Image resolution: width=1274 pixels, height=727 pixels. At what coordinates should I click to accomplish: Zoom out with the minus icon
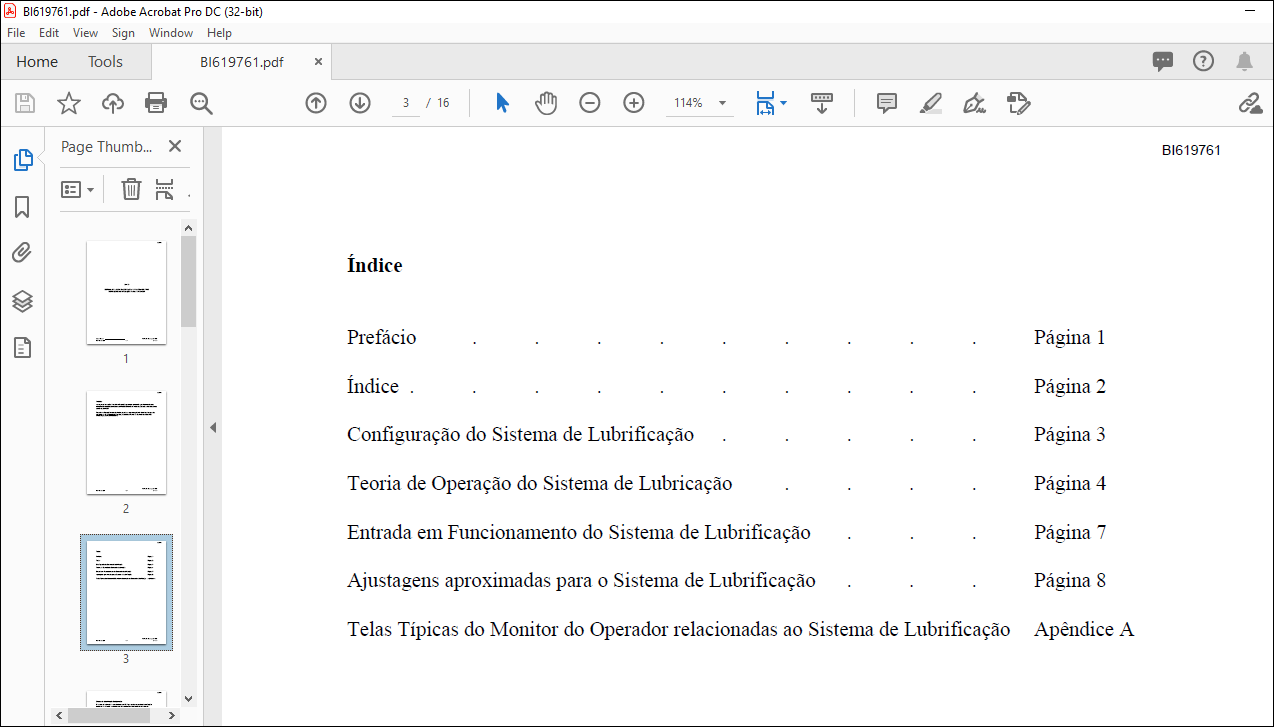[590, 103]
